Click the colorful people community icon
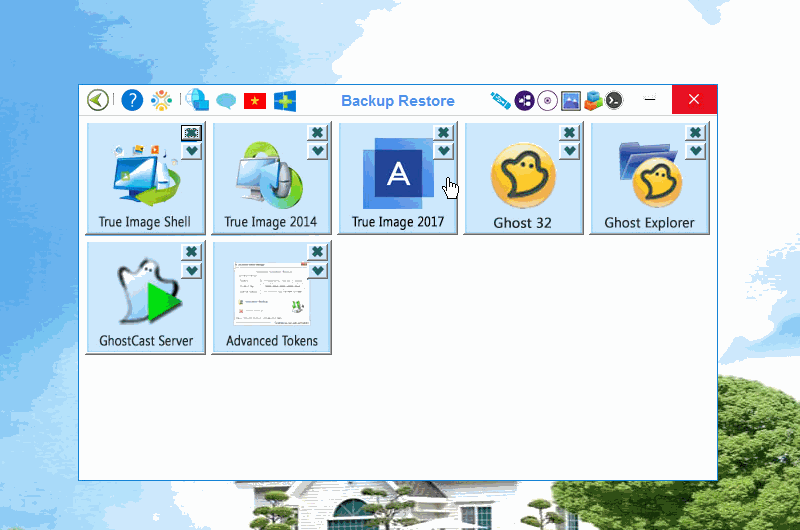Viewport: 800px width, 530px height. coord(161,100)
